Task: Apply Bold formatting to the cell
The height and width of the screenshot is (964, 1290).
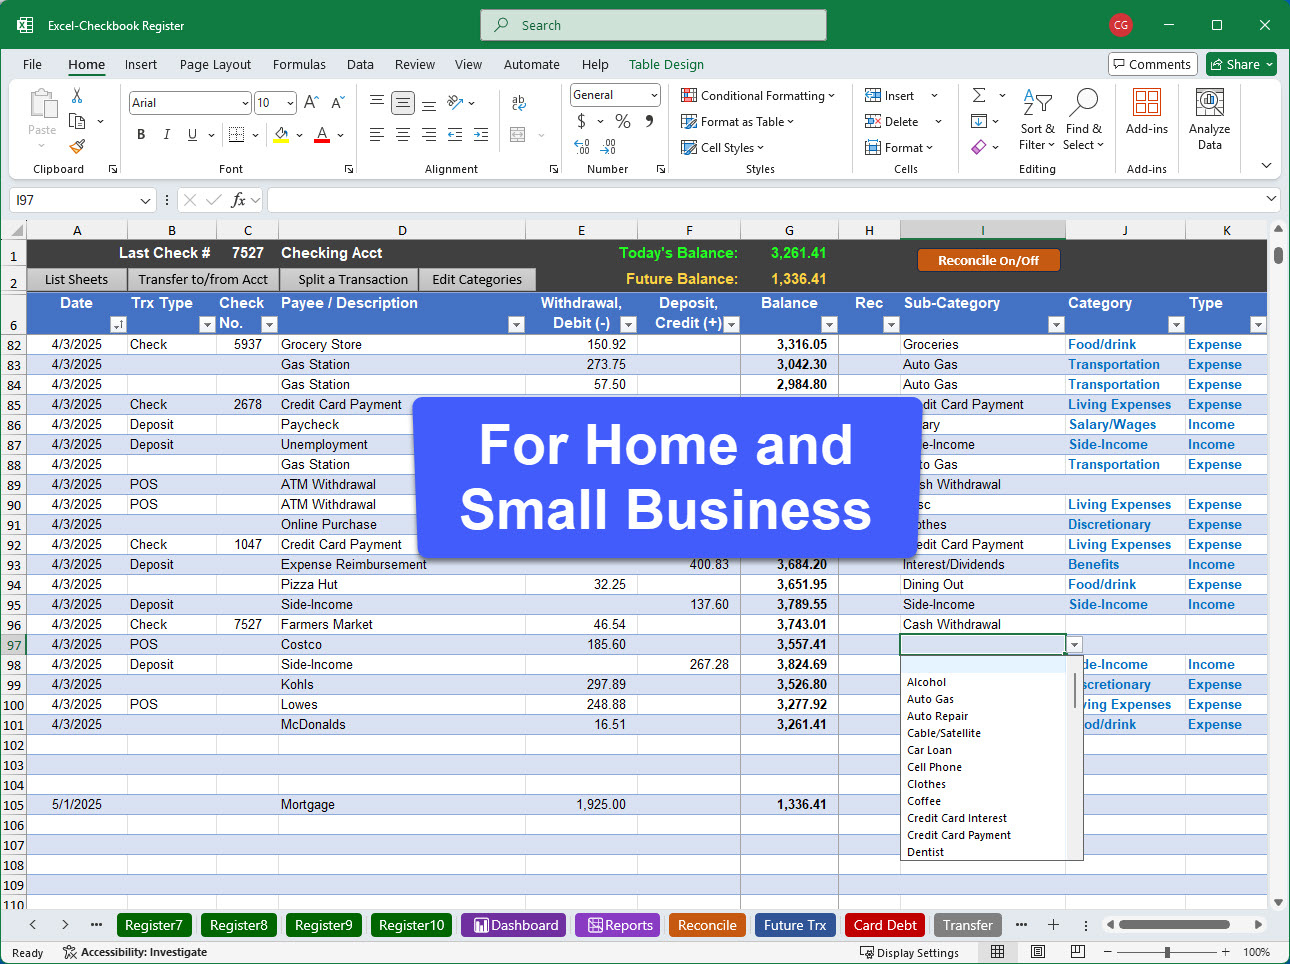Action: [141, 135]
